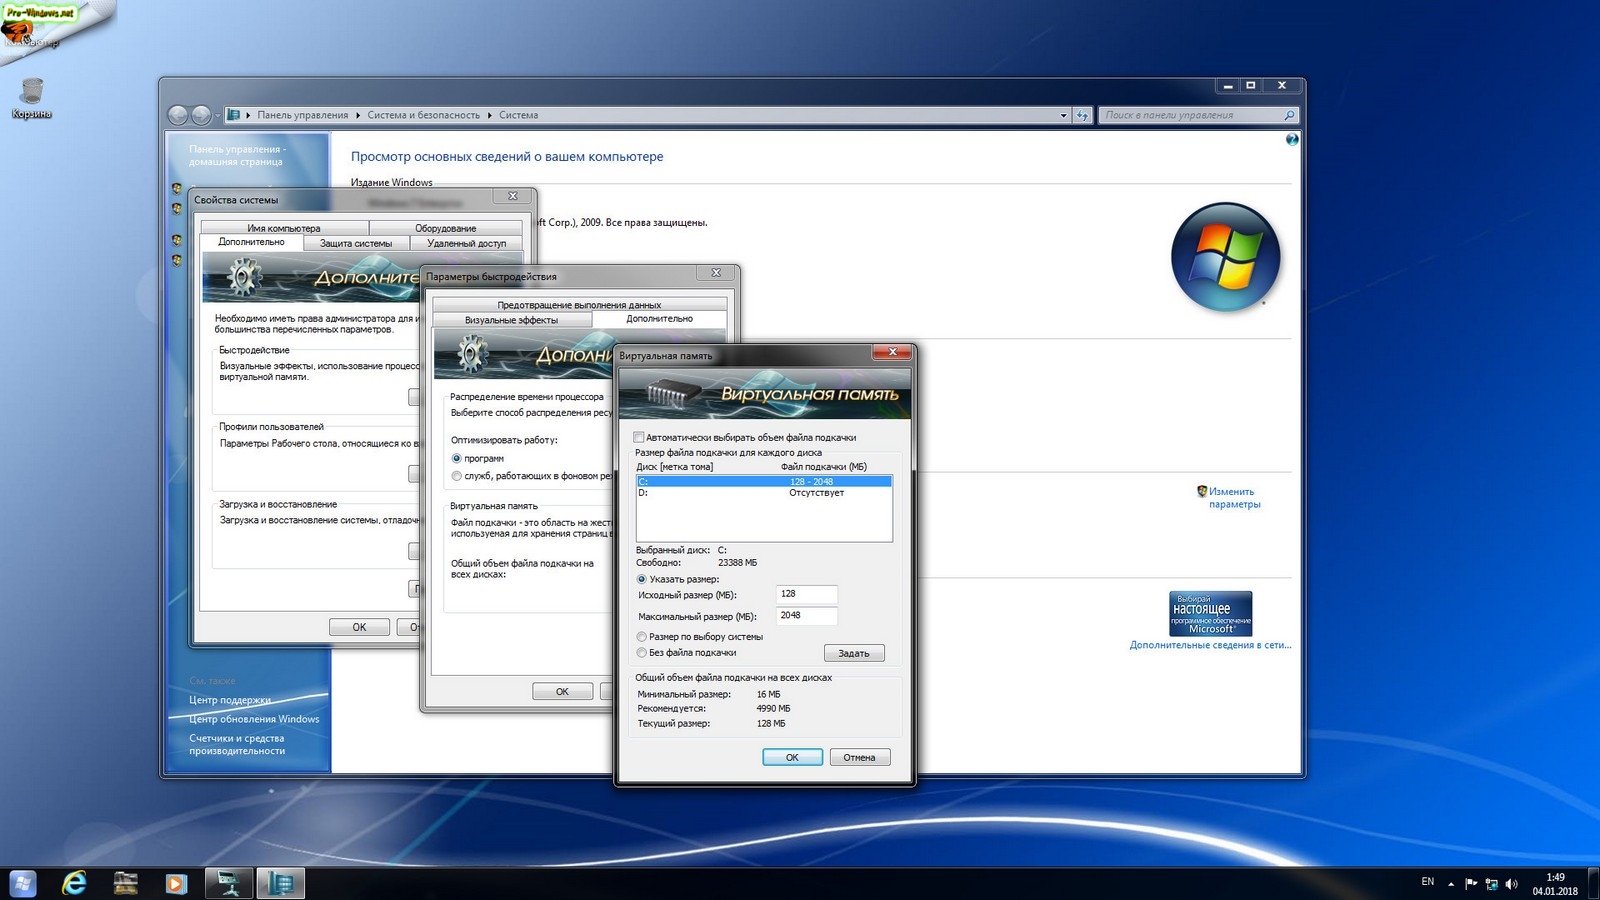Screen dimensions: 1600x900
Task: Enable 'Автоматически выбирать объем файла подкачки' checkbox
Action: pyautogui.click(x=639, y=438)
